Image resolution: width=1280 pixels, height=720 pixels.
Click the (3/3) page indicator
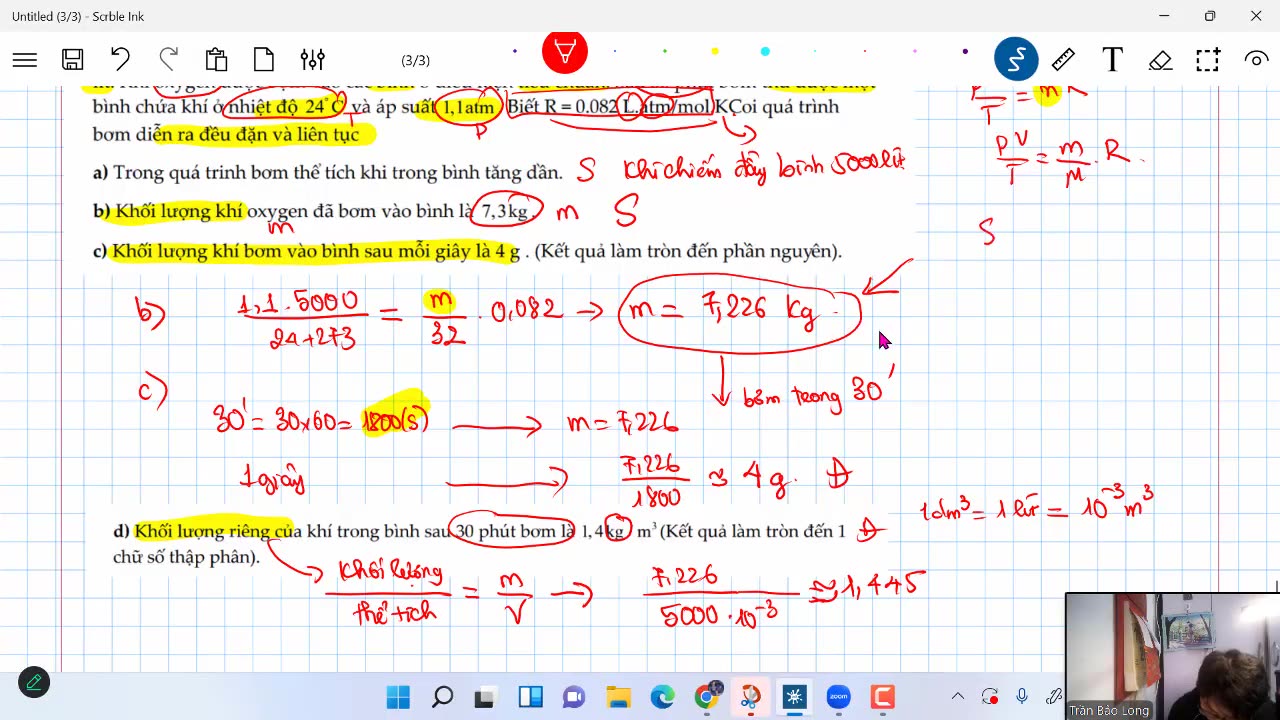[415, 60]
